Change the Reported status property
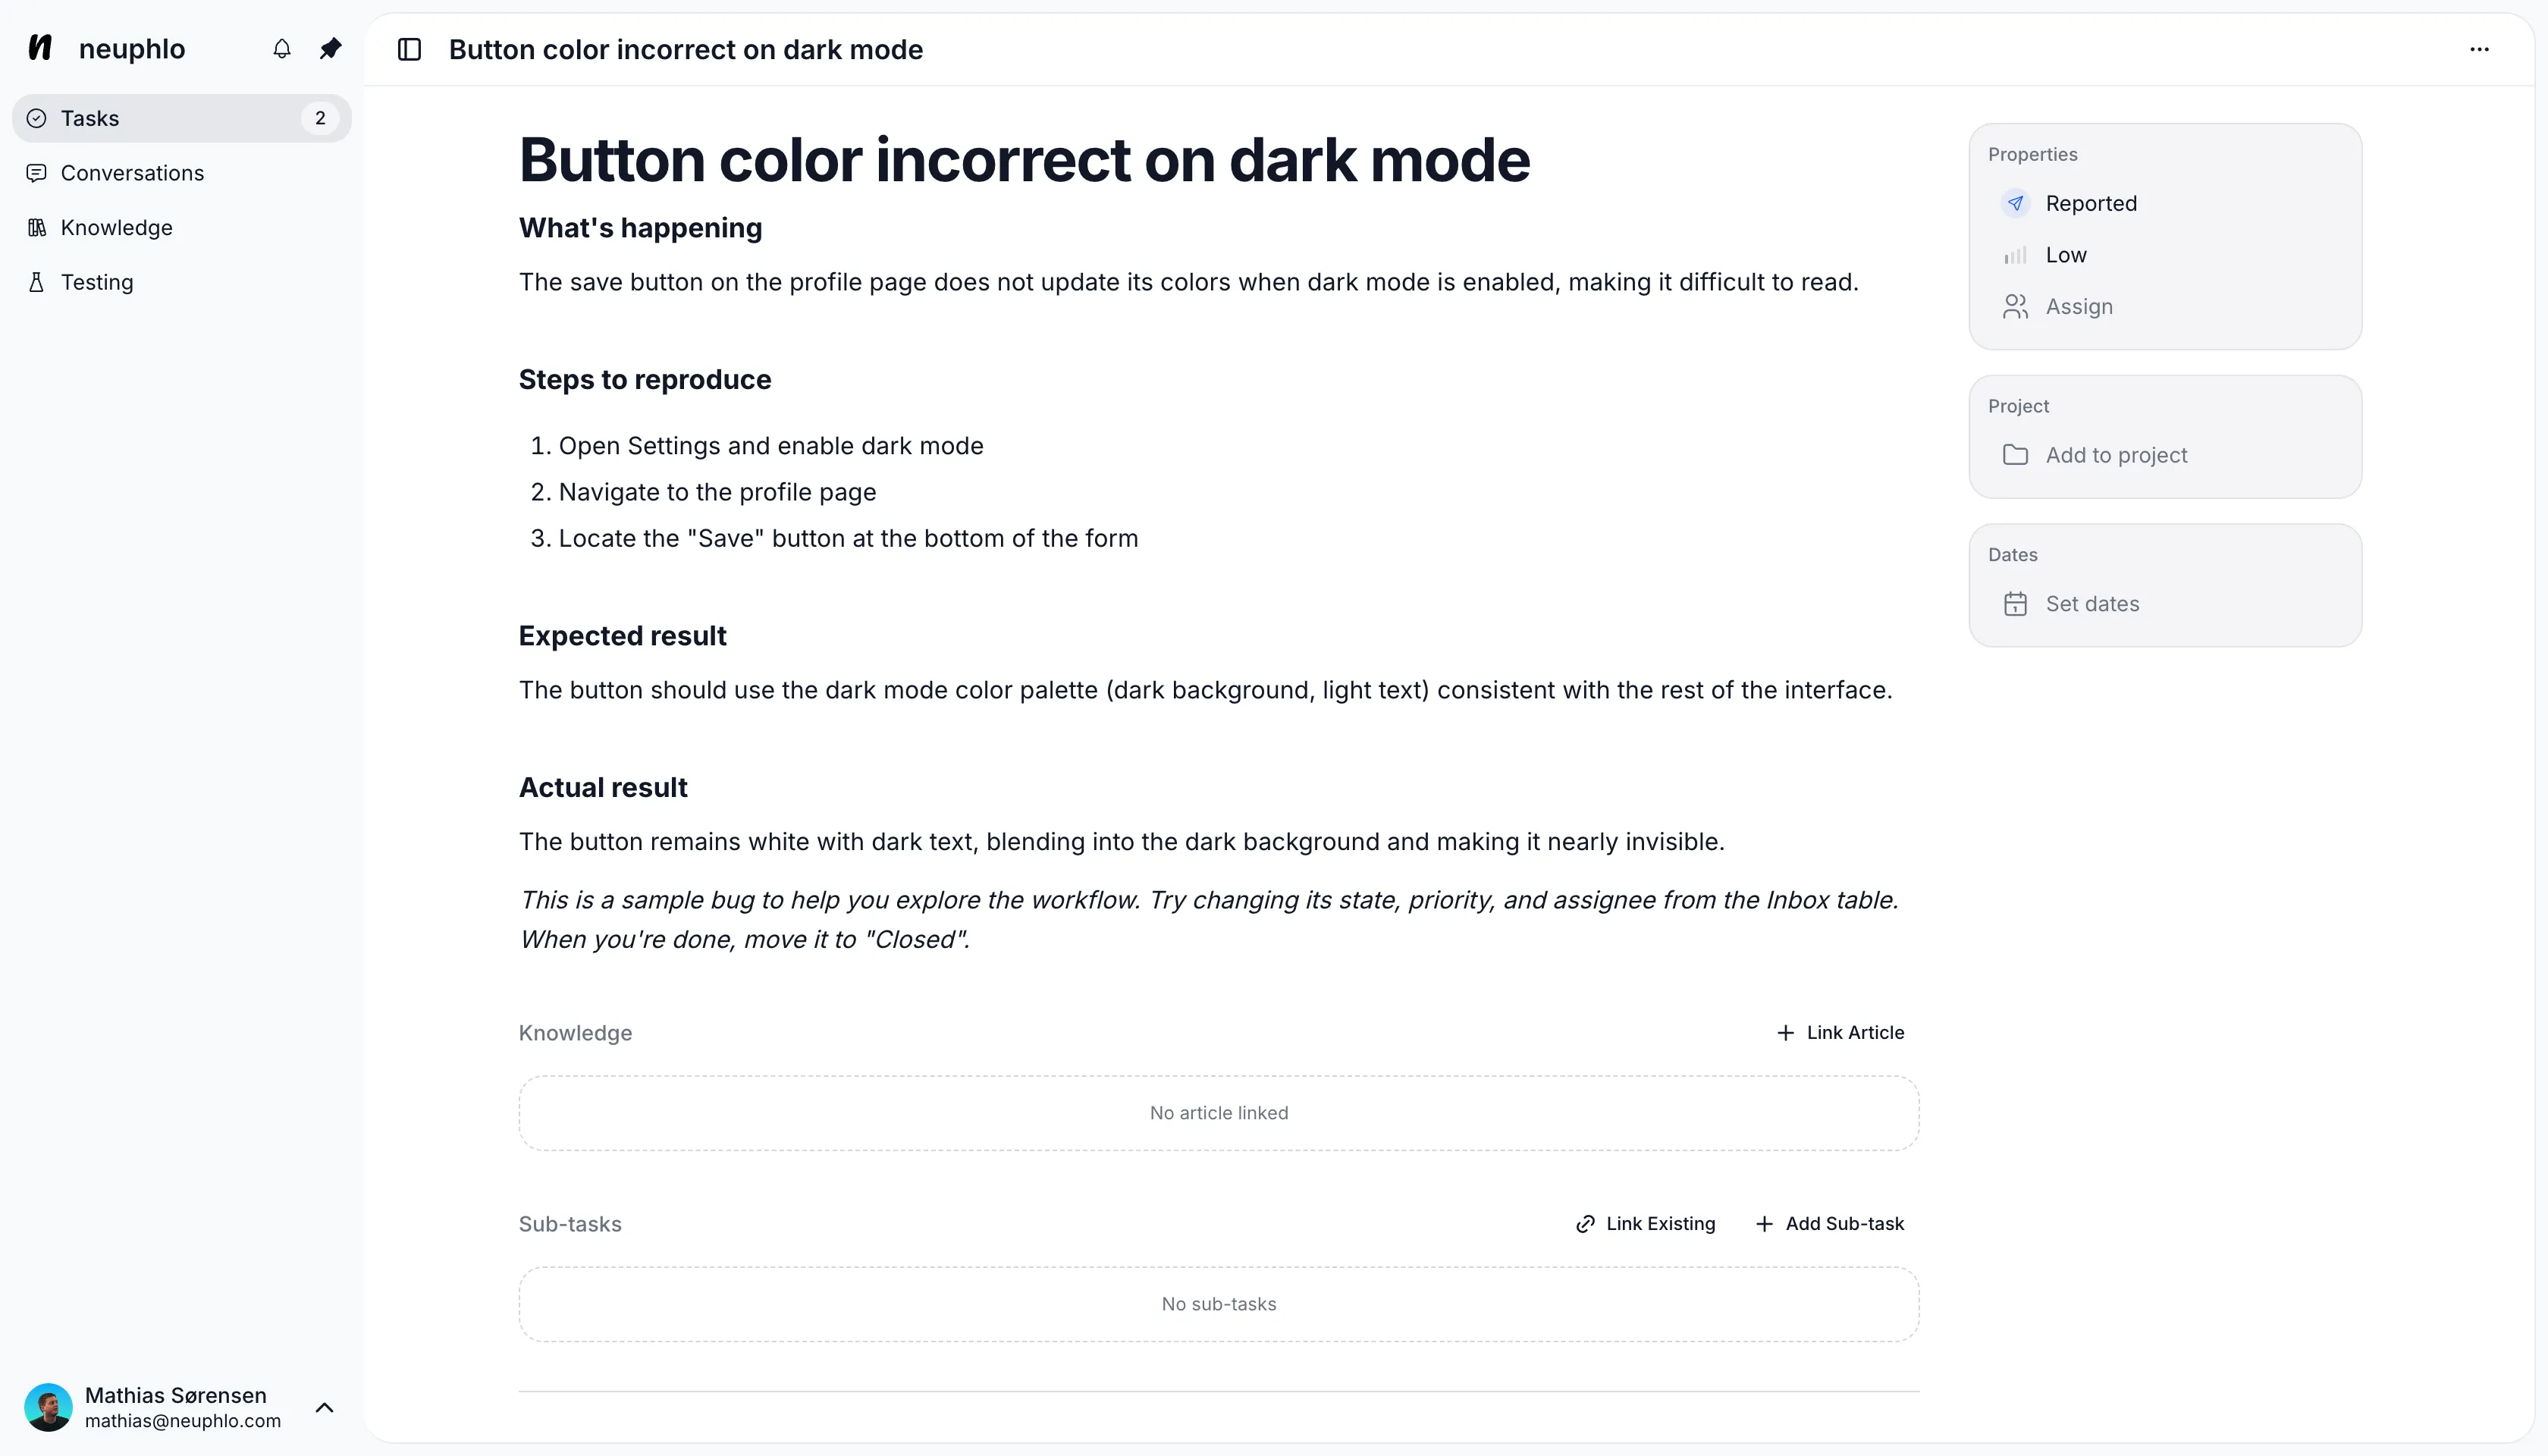This screenshot has width=2548, height=1456. coord(2090,204)
